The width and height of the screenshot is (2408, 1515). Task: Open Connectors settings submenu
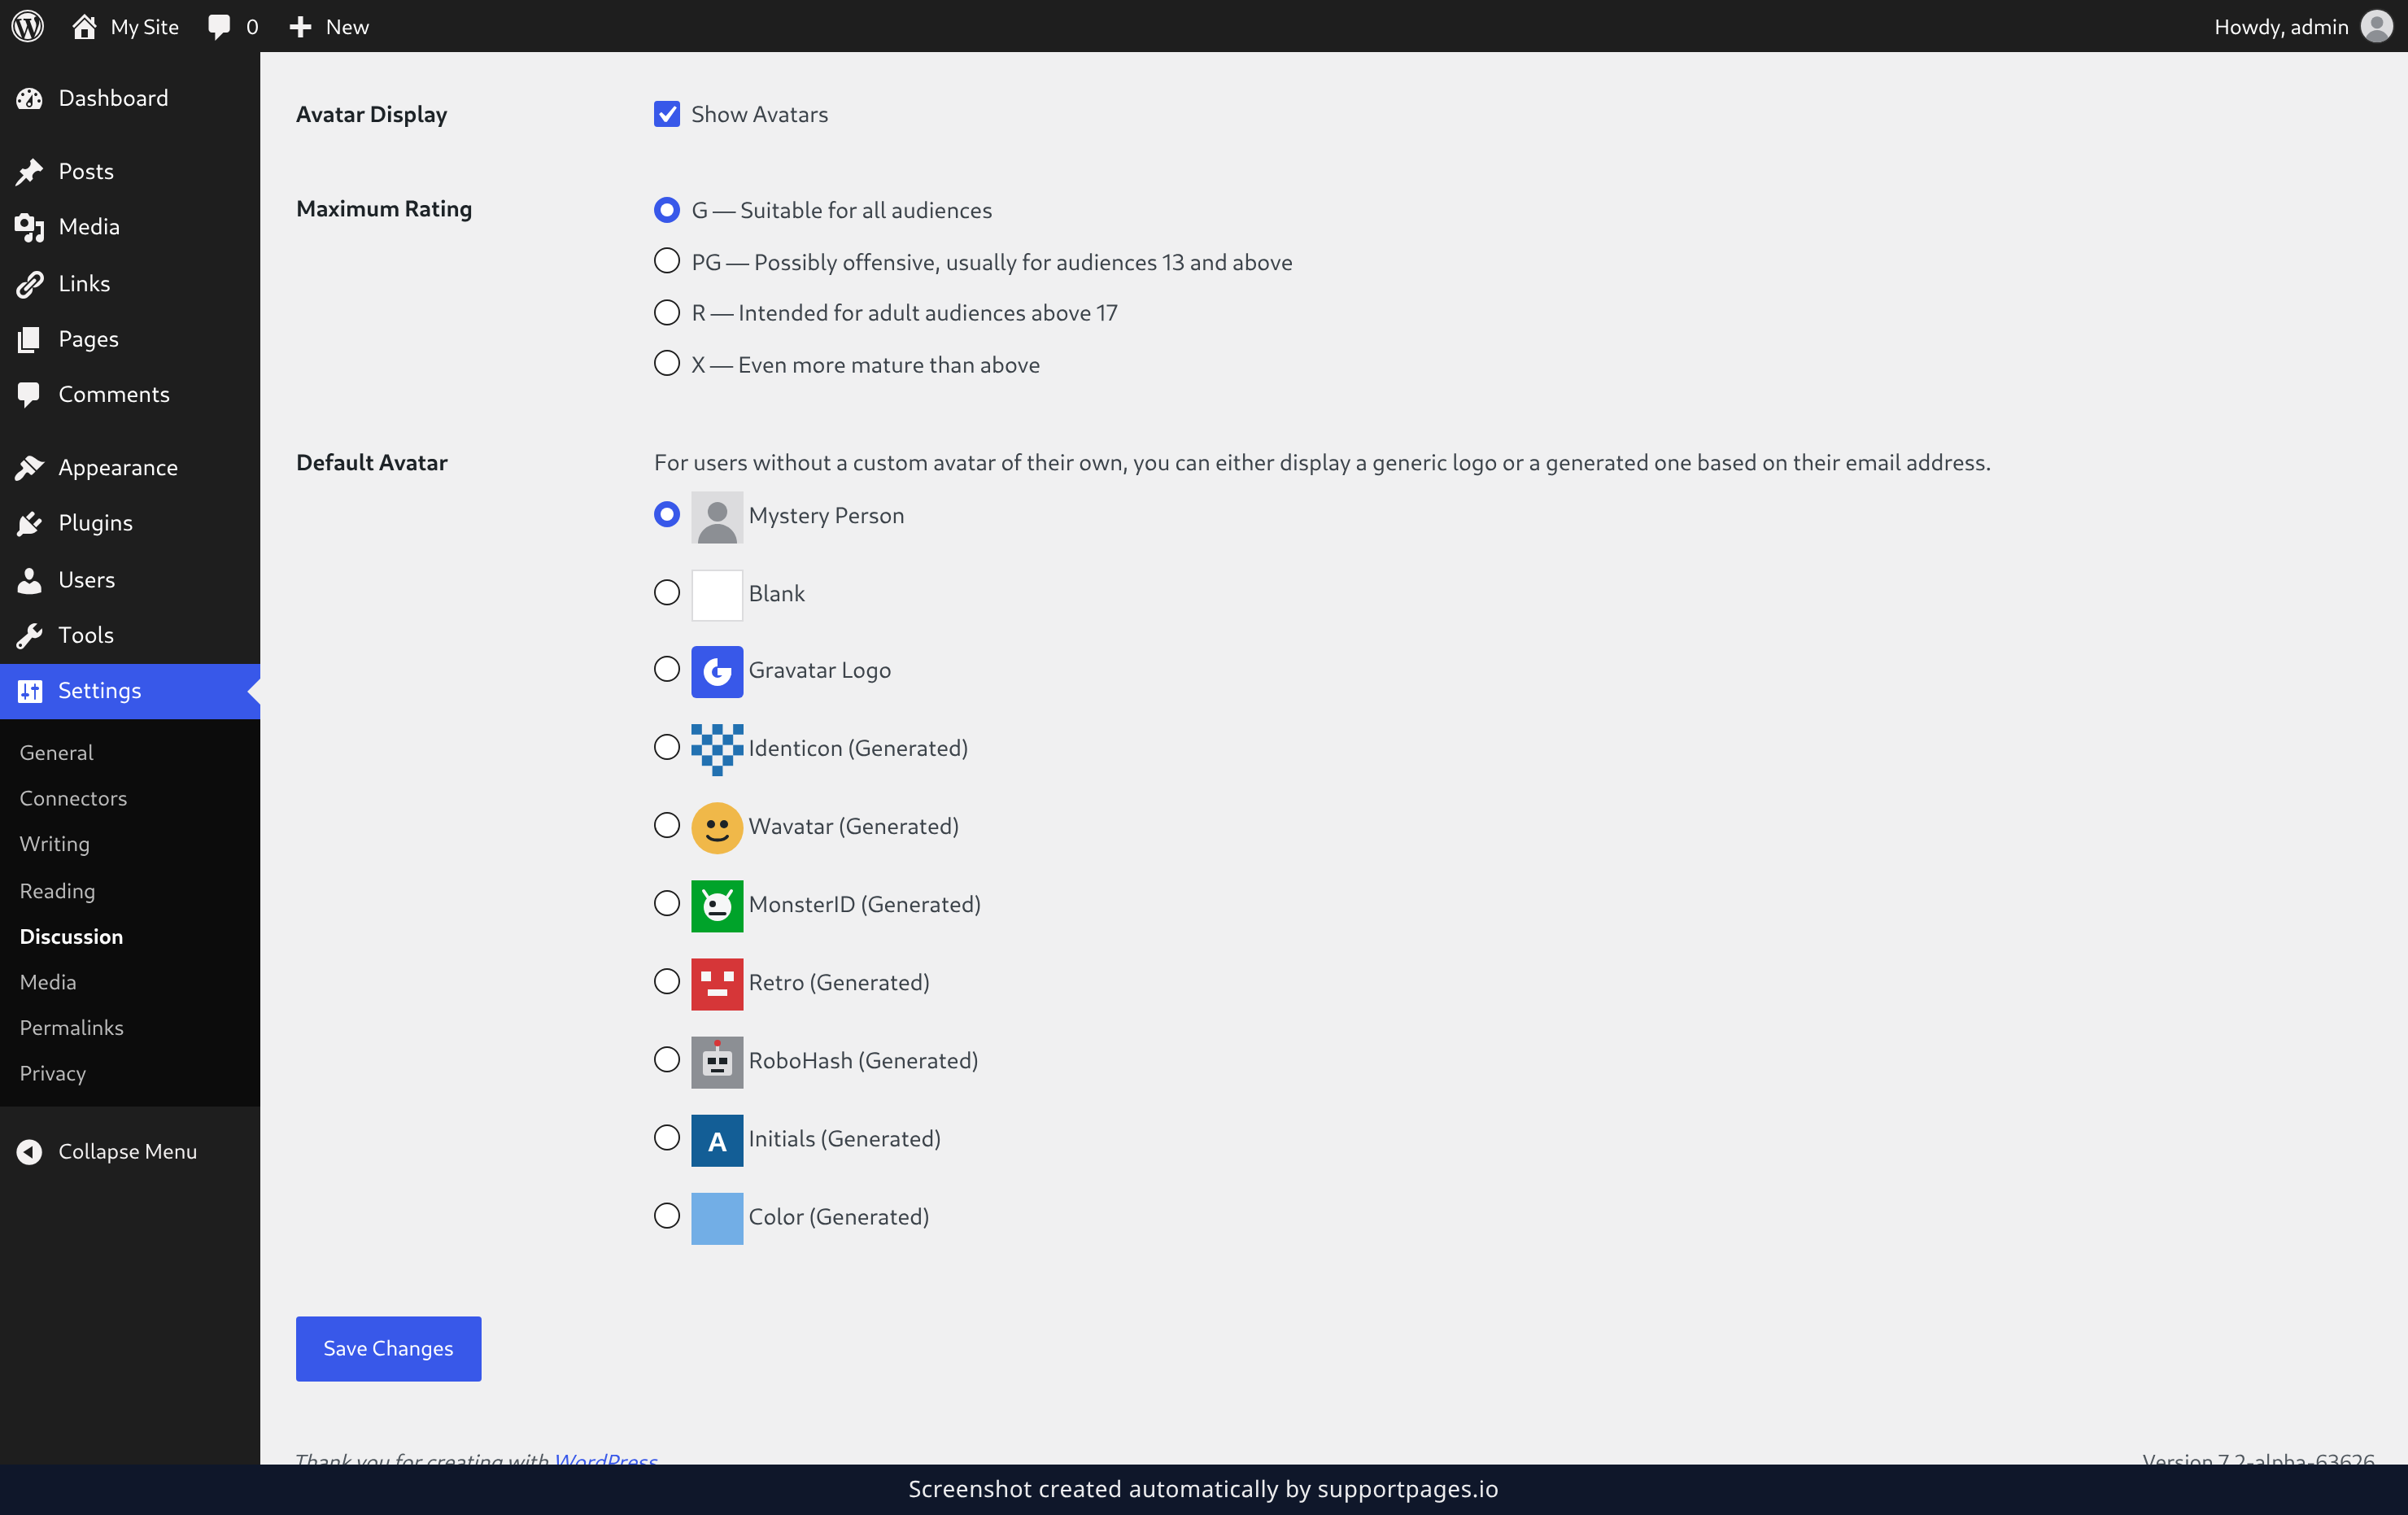(x=73, y=798)
